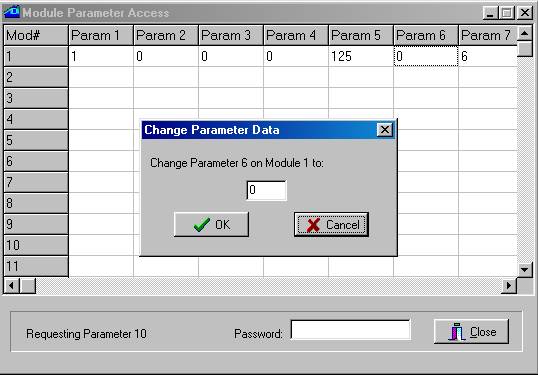The height and width of the screenshot is (375, 538).
Task: Click the OK button with green checkmark
Action: (211, 224)
